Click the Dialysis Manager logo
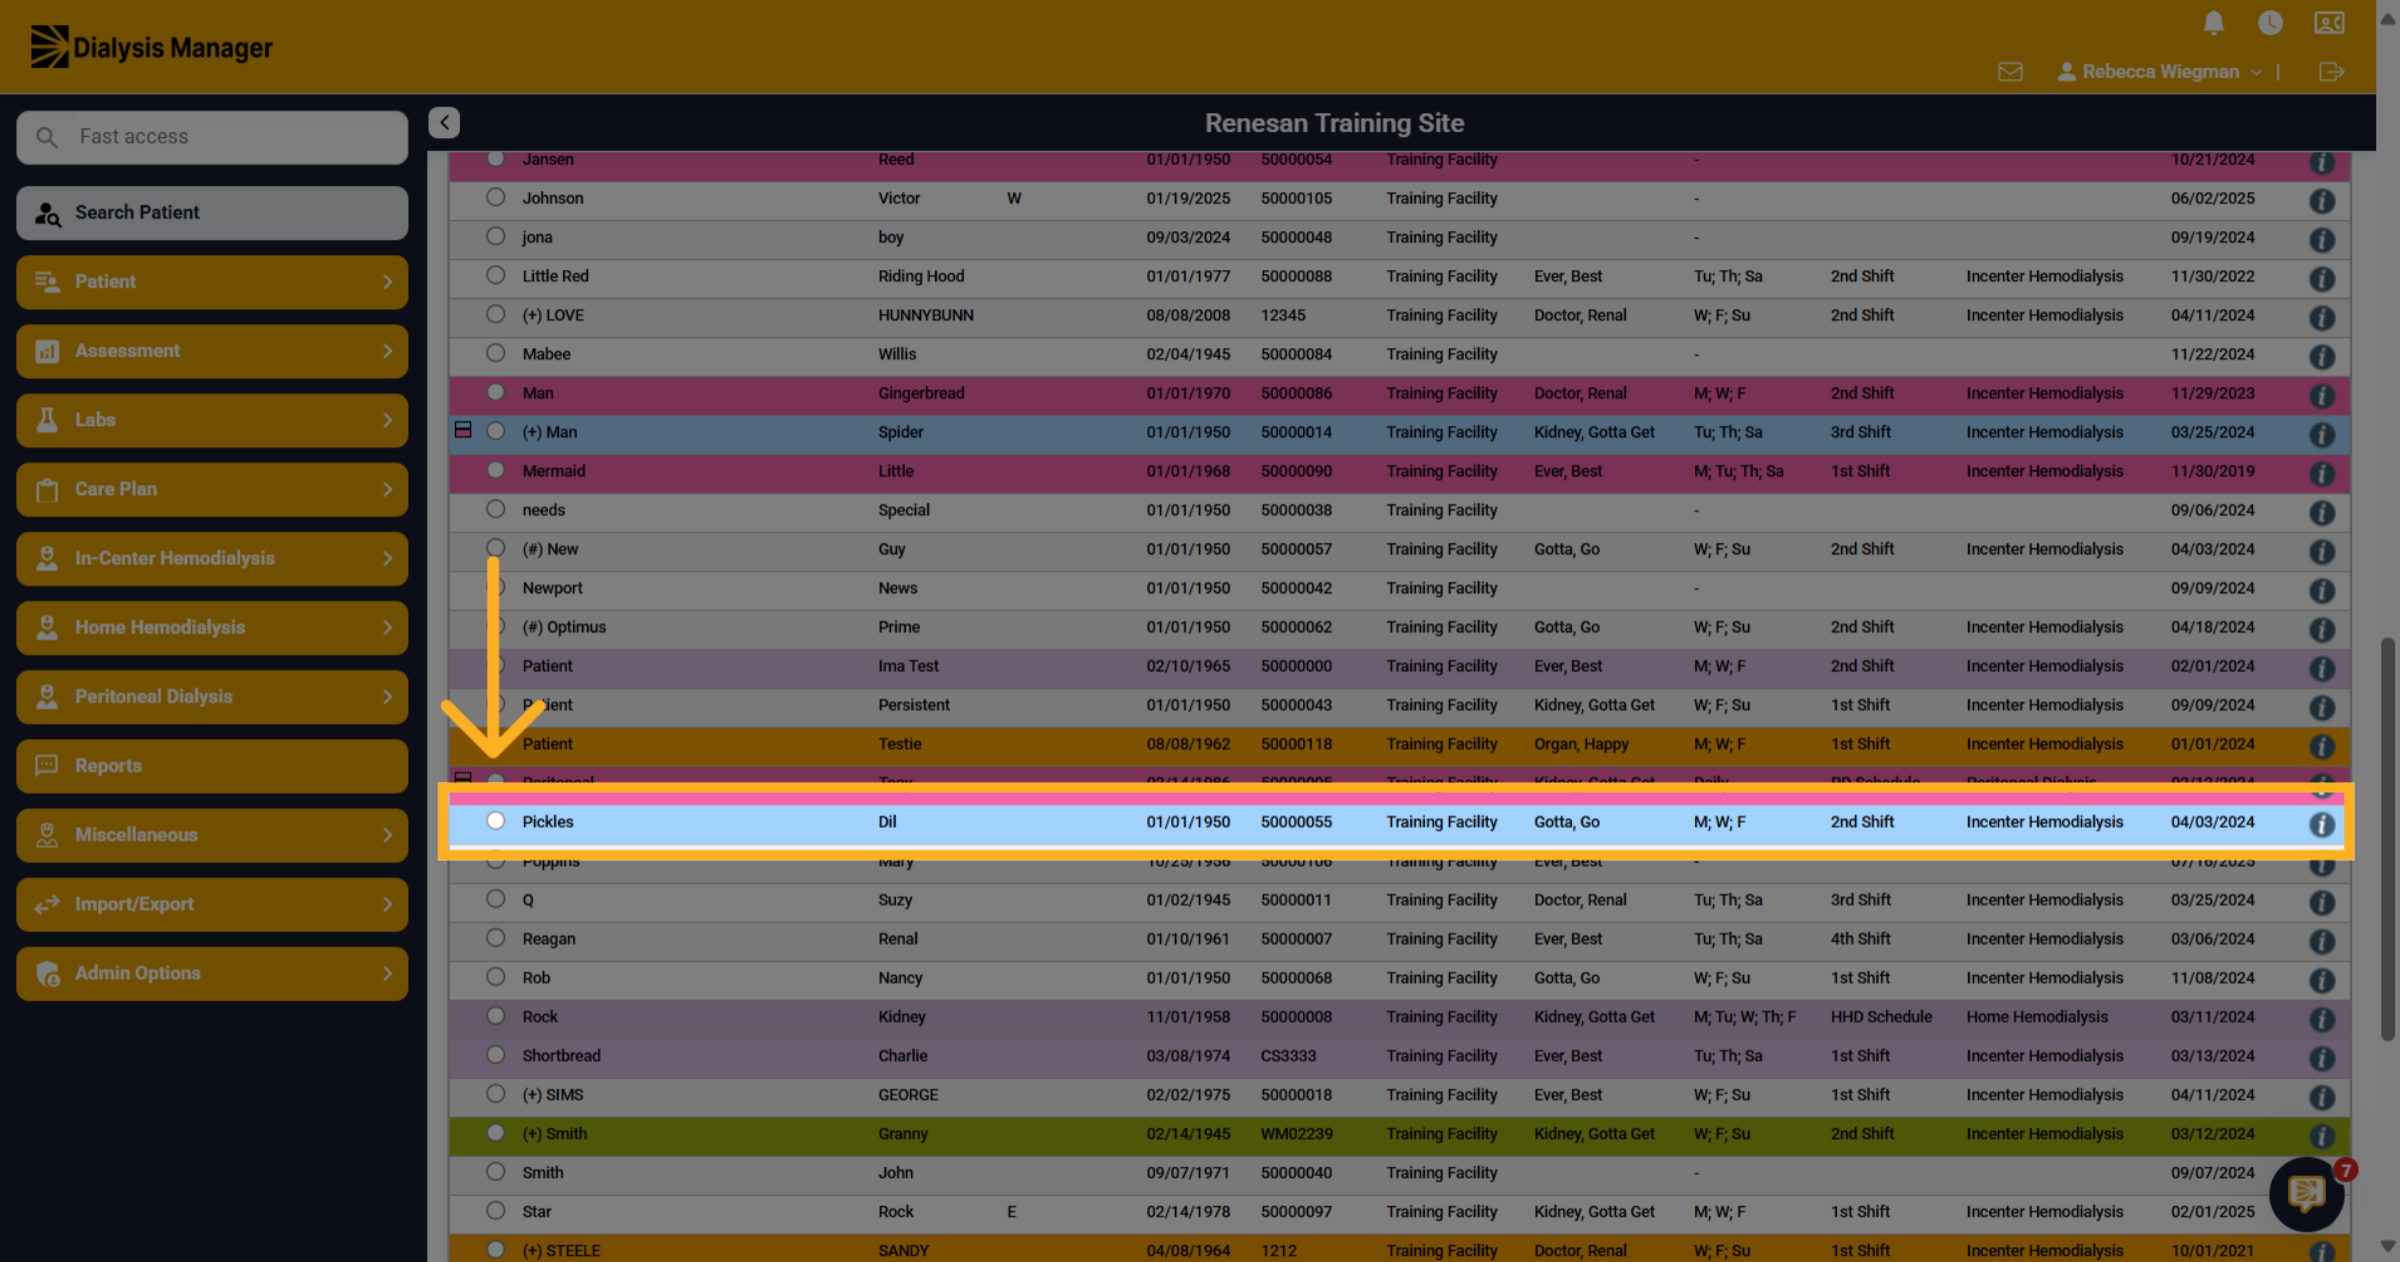Viewport: 2400px width, 1262px height. coord(151,47)
